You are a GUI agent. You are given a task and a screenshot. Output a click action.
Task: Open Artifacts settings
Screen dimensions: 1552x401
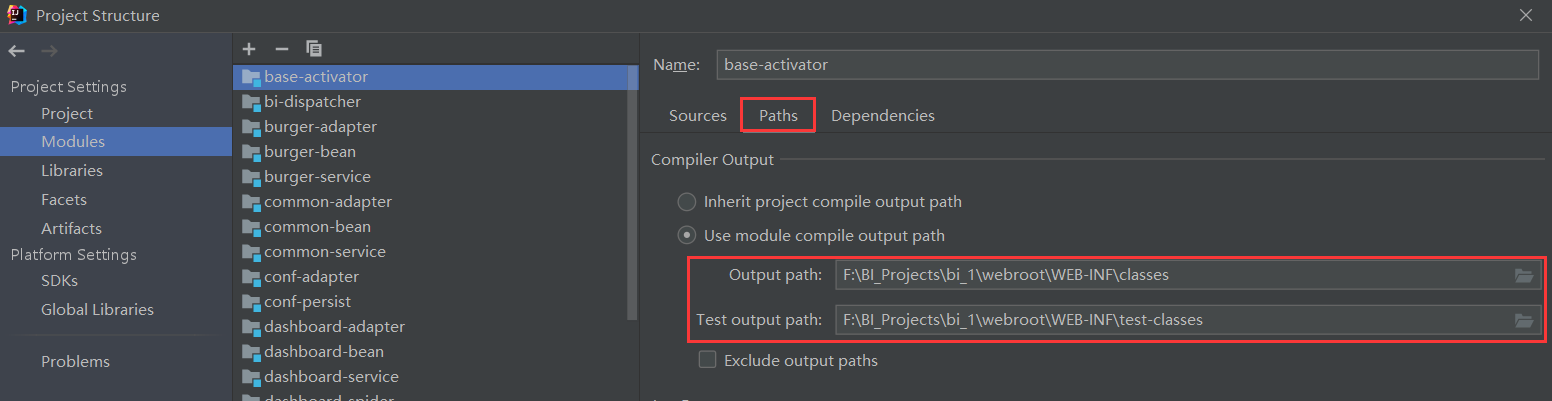[x=71, y=229]
